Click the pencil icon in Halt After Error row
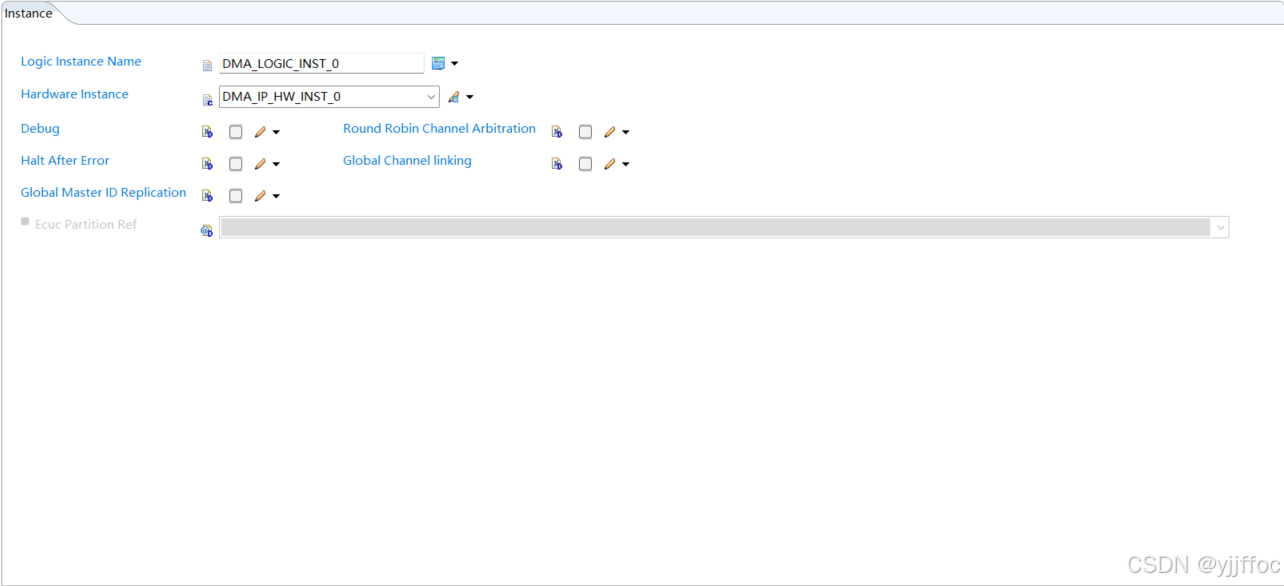 pyautogui.click(x=260, y=164)
